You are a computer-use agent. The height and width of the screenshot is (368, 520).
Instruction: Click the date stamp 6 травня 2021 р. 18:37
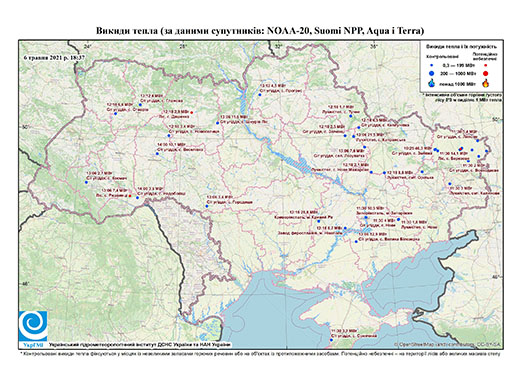(54, 57)
